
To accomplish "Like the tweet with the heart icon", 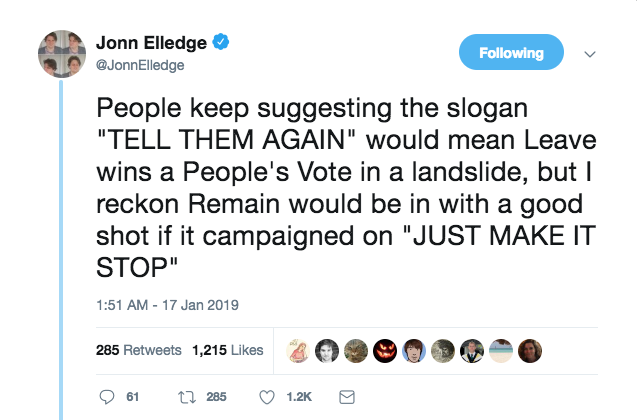I will pos(267,397).
